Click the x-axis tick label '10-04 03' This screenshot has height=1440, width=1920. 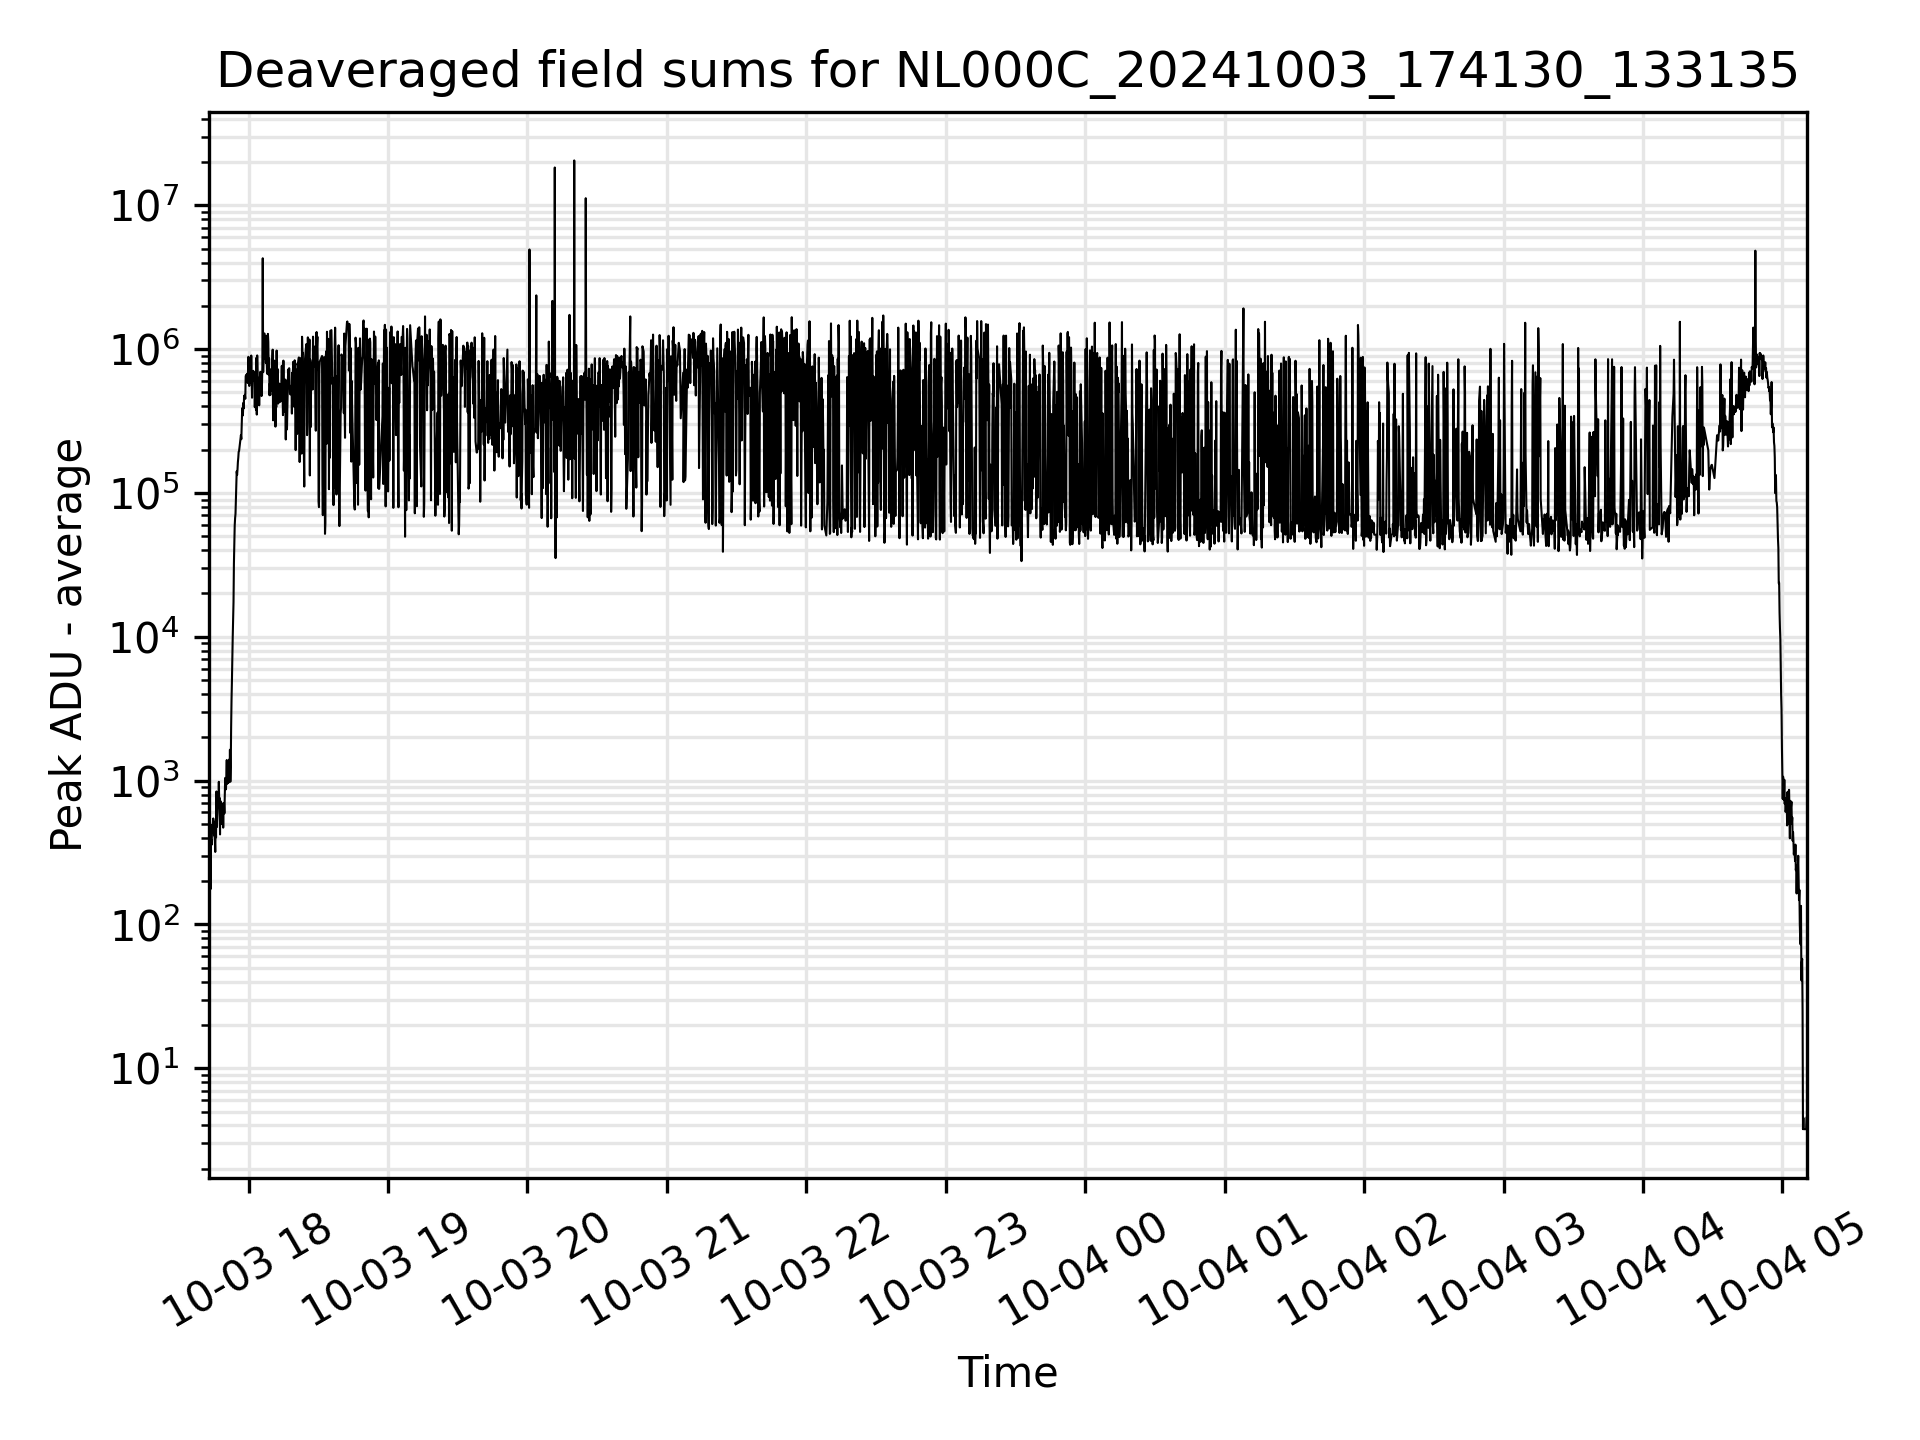1503,1269
